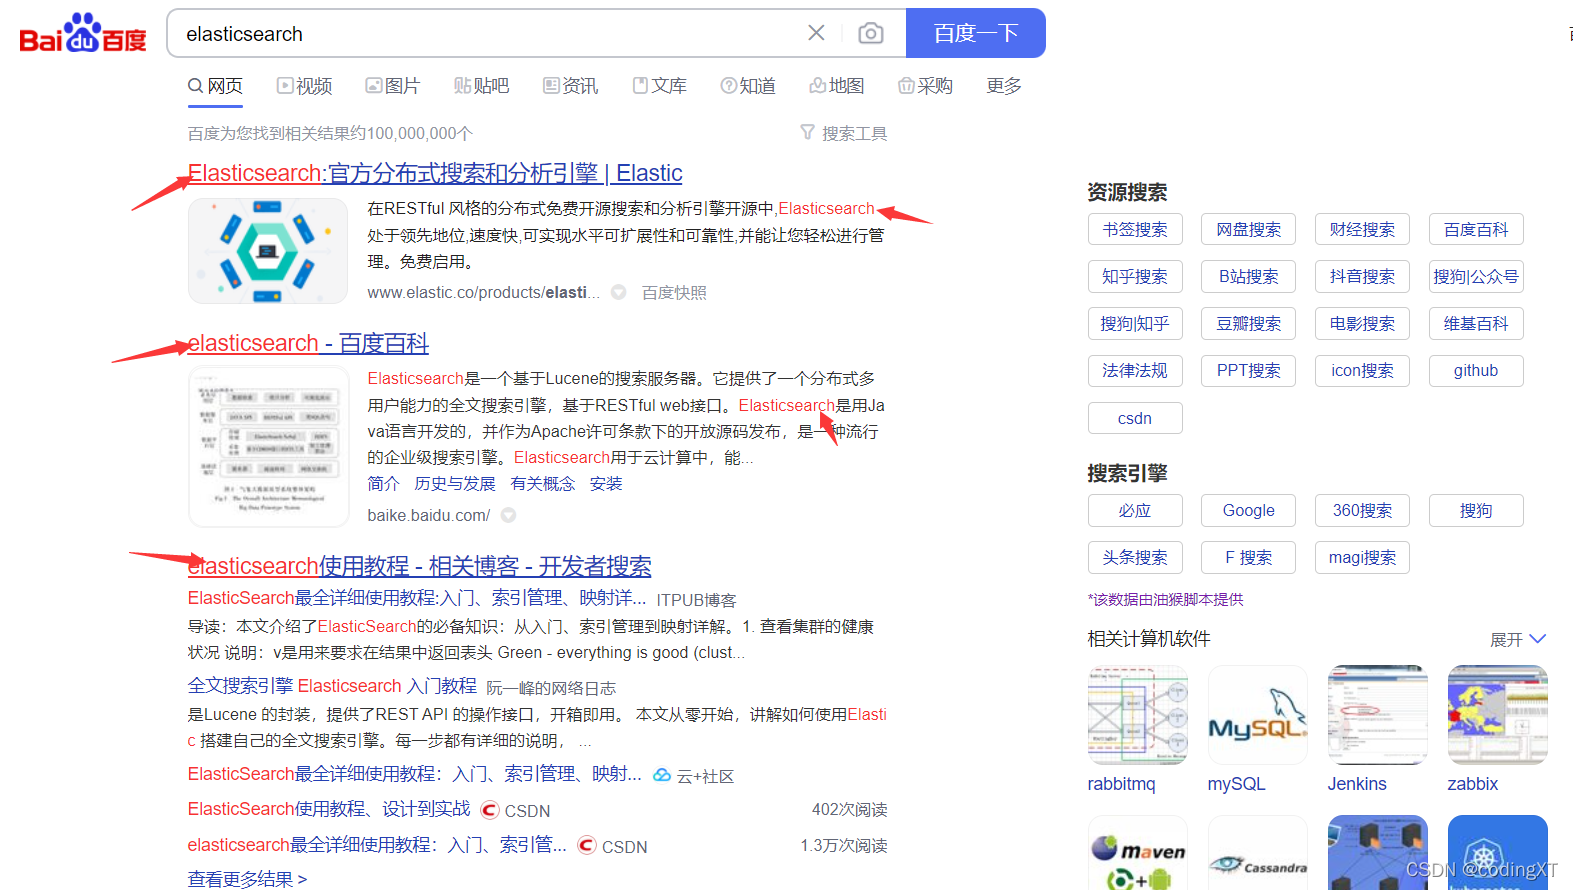1573x890 pixels.
Task: Open image search via camera icon
Action: click(x=871, y=34)
